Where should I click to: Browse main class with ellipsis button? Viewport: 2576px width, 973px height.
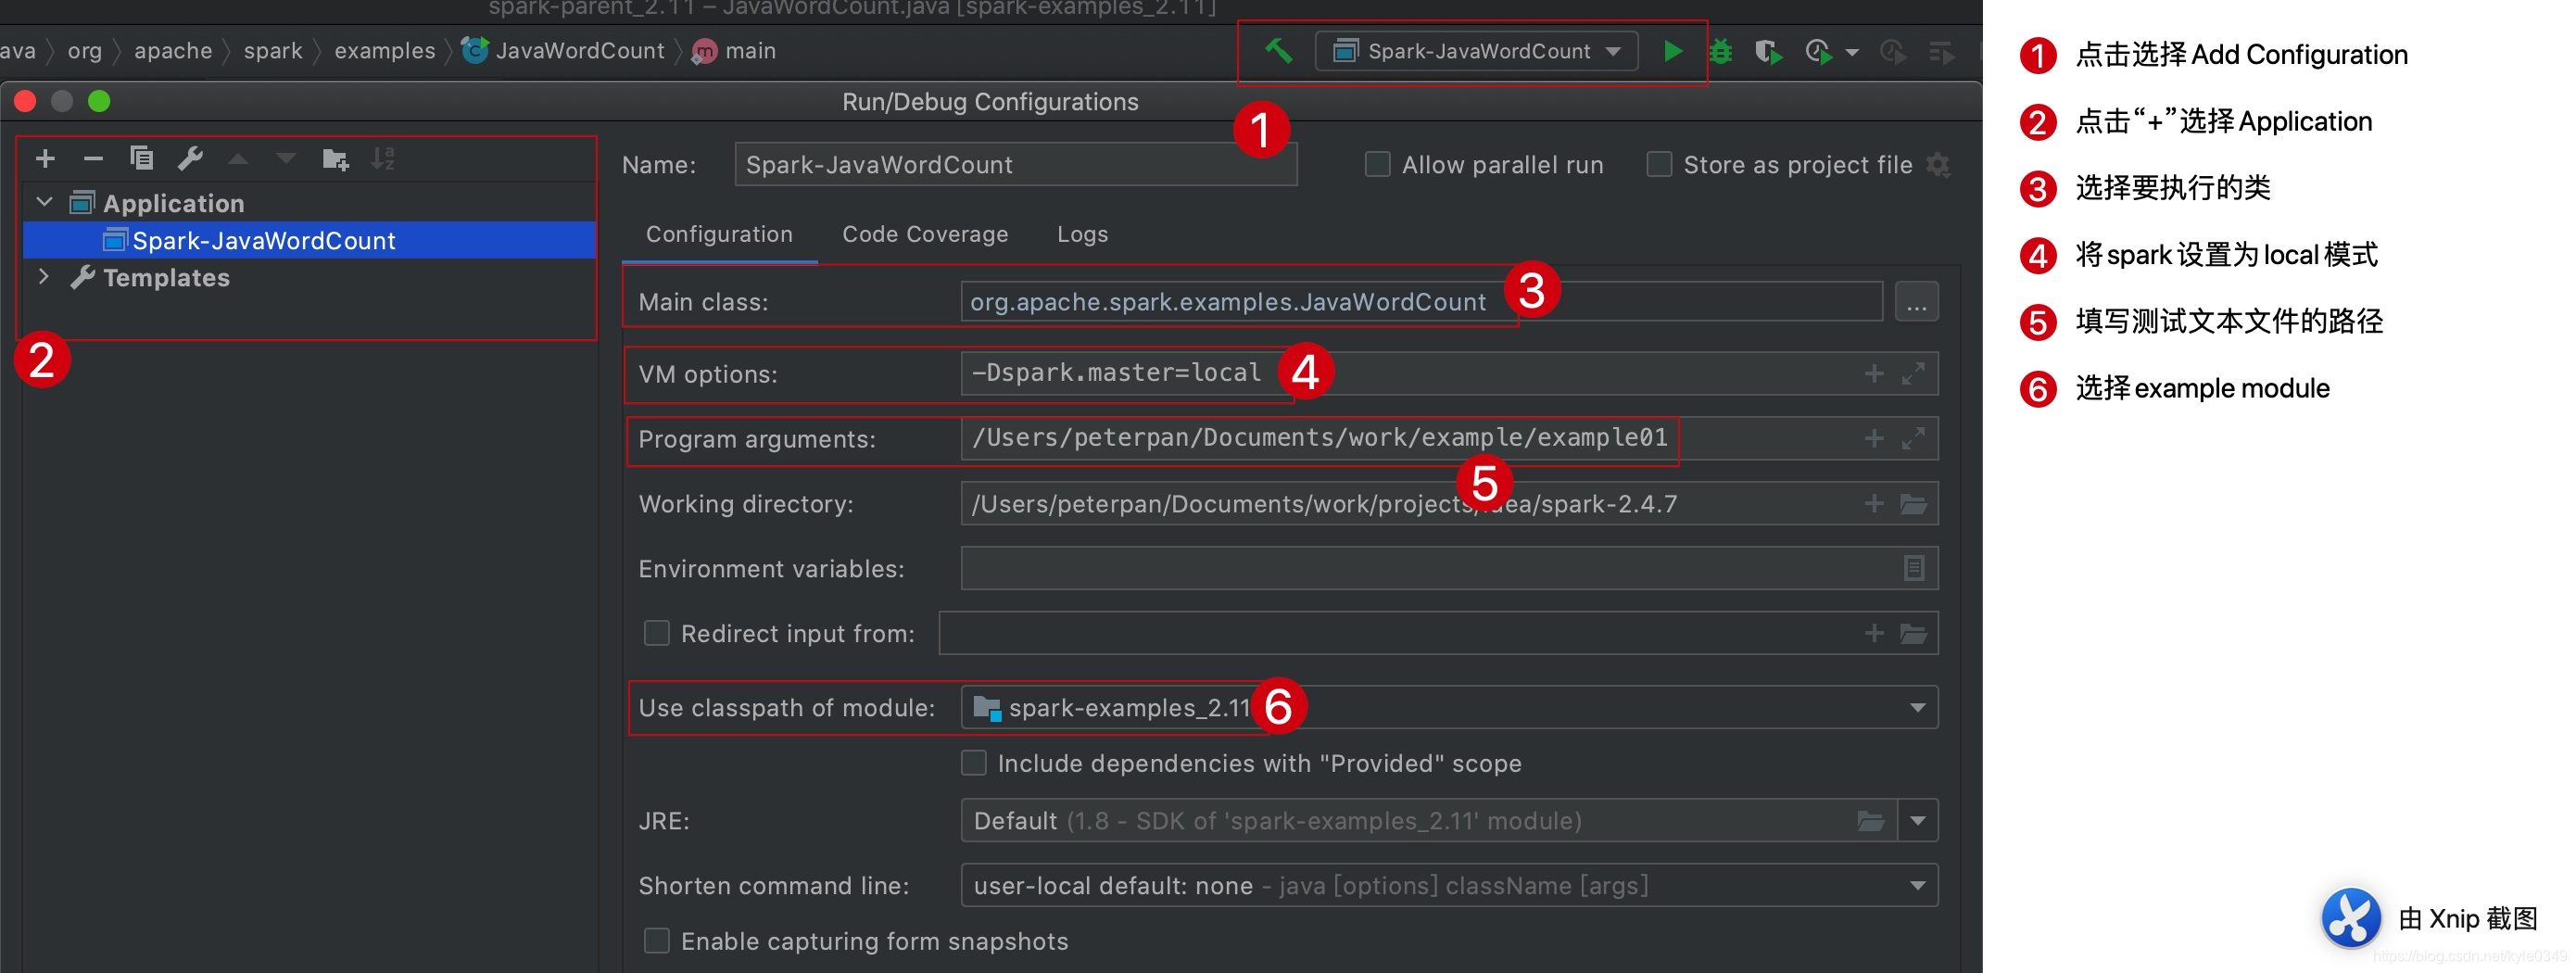(x=1916, y=302)
